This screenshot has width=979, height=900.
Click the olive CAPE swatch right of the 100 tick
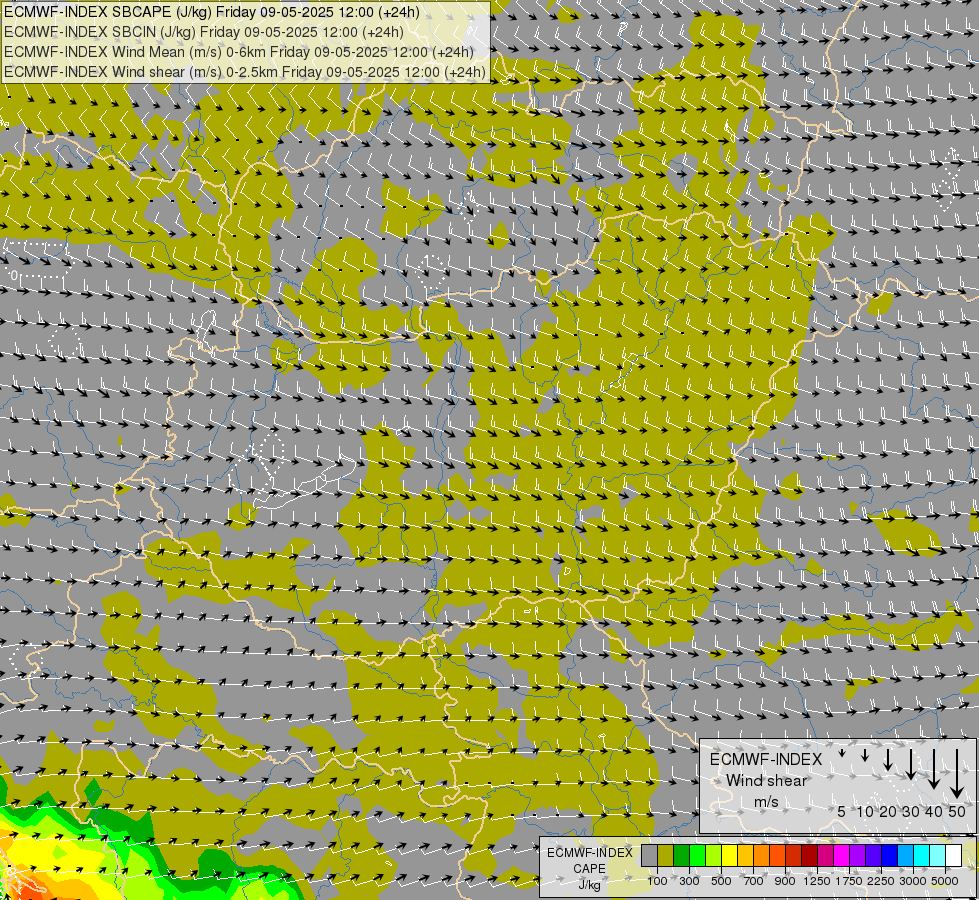pyautogui.click(x=666, y=856)
